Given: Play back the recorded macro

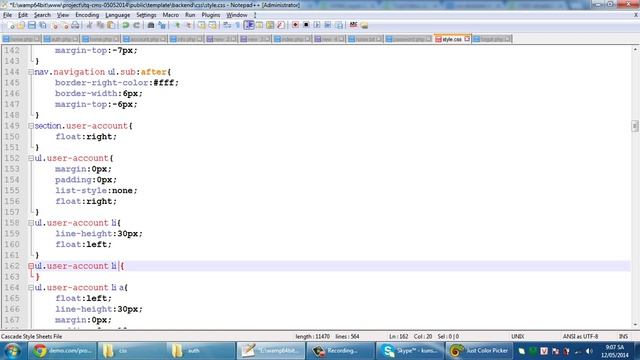Looking at the screenshot, I should 317,25.
